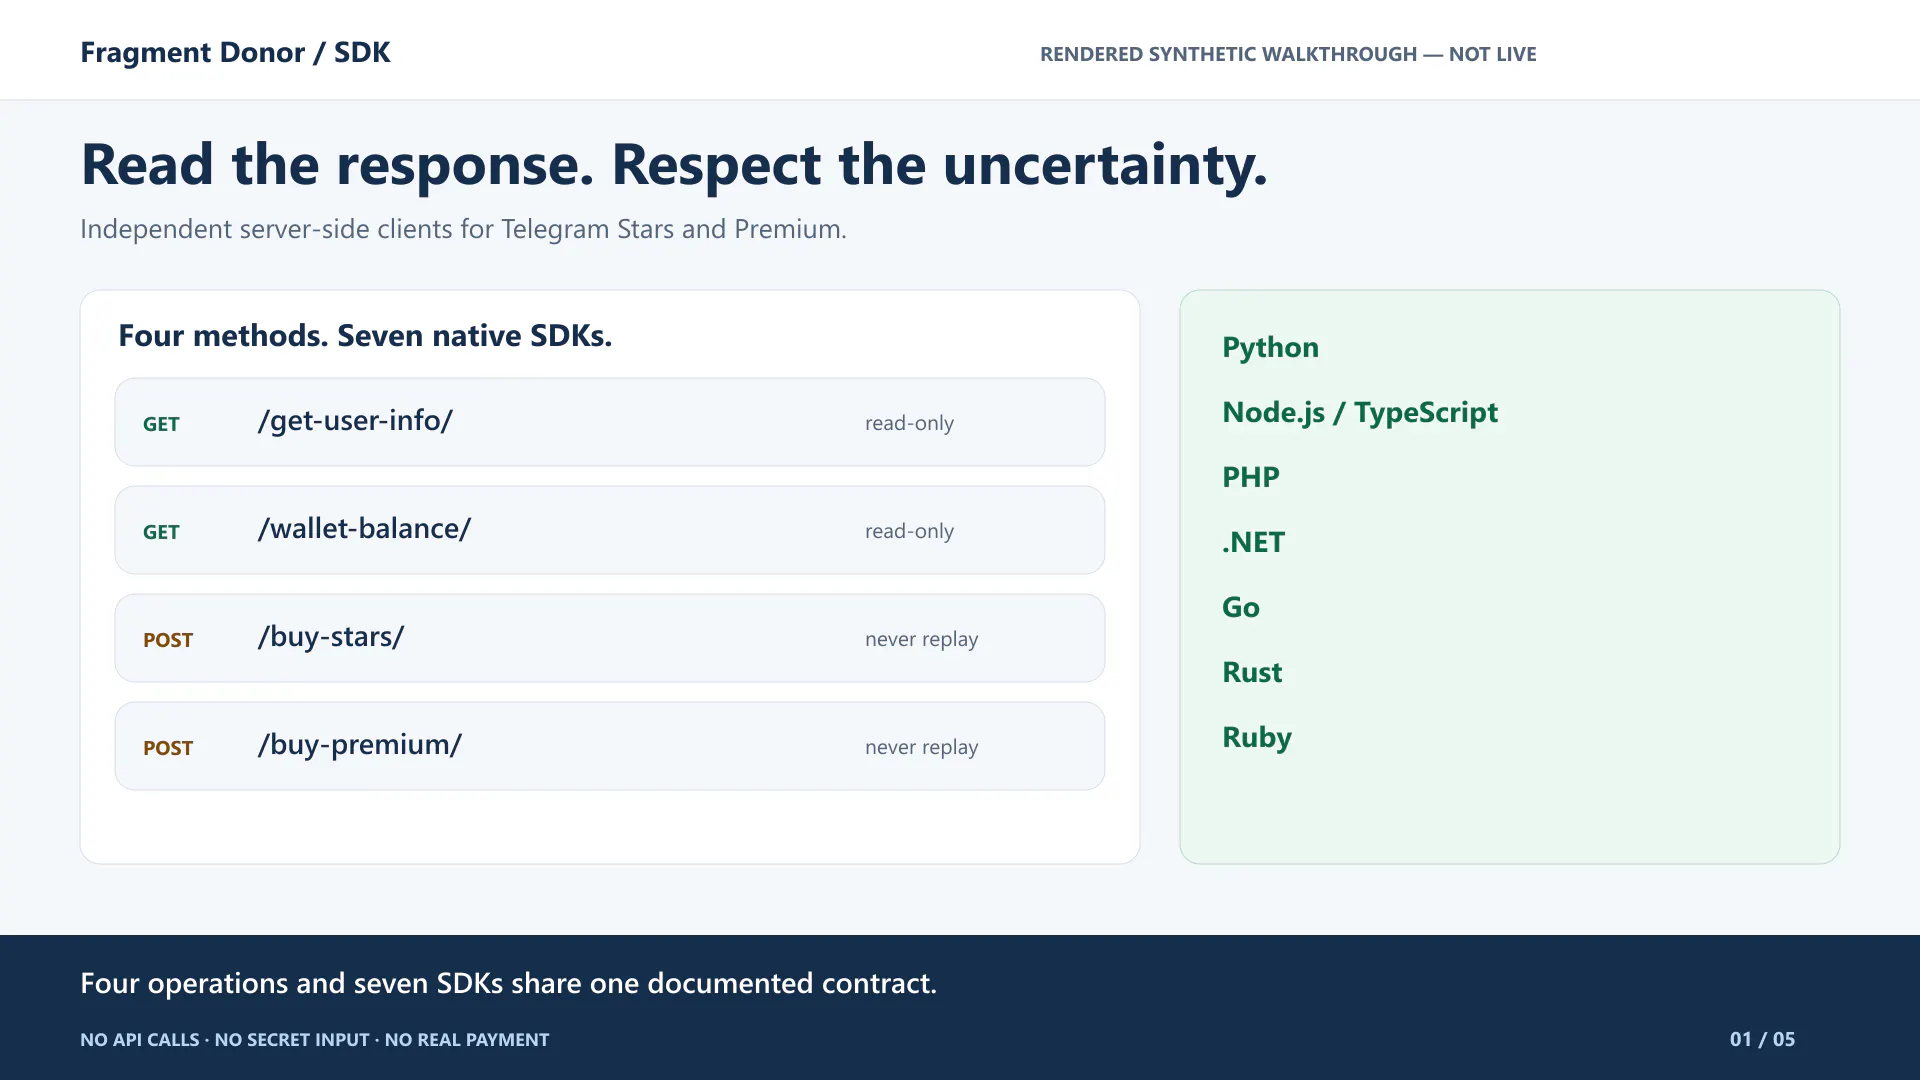
Task: Choose Node.js / TypeScript in the SDK list
Action: [1360, 412]
